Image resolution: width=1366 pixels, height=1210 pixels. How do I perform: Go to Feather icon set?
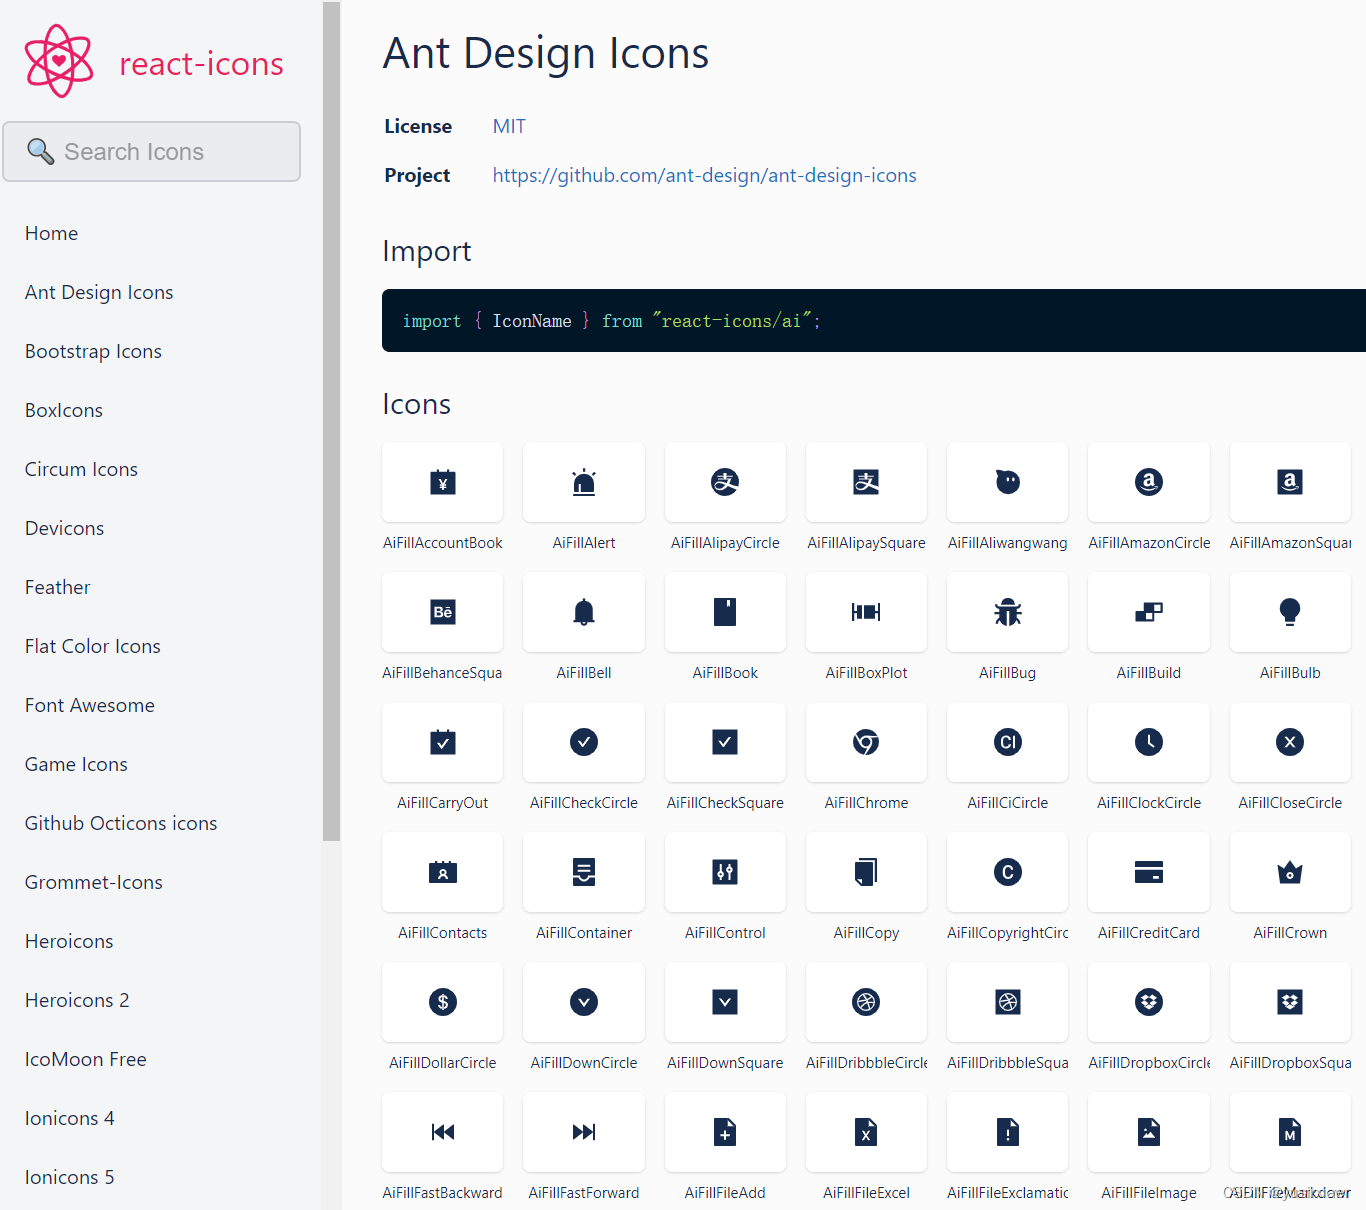pos(58,587)
